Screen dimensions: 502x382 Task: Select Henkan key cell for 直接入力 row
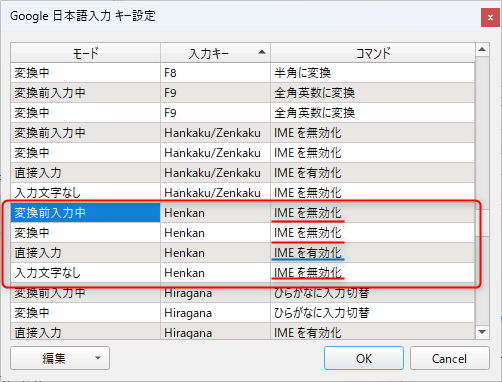[x=215, y=253]
